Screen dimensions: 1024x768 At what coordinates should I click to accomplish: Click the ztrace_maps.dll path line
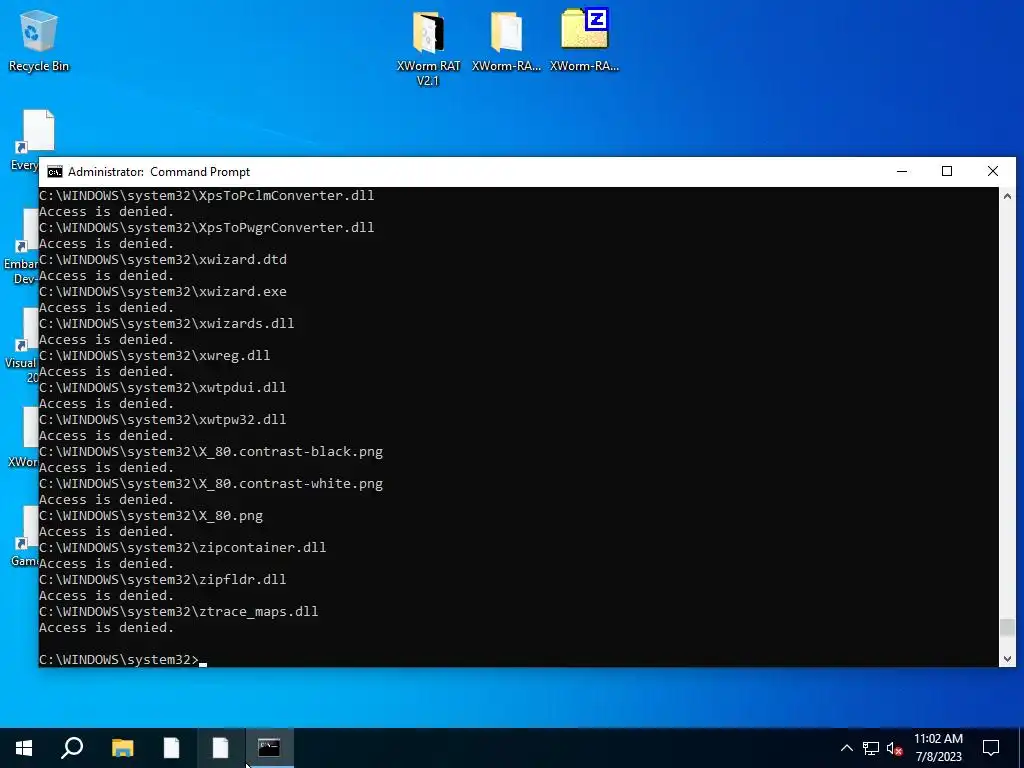coord(178,611)
